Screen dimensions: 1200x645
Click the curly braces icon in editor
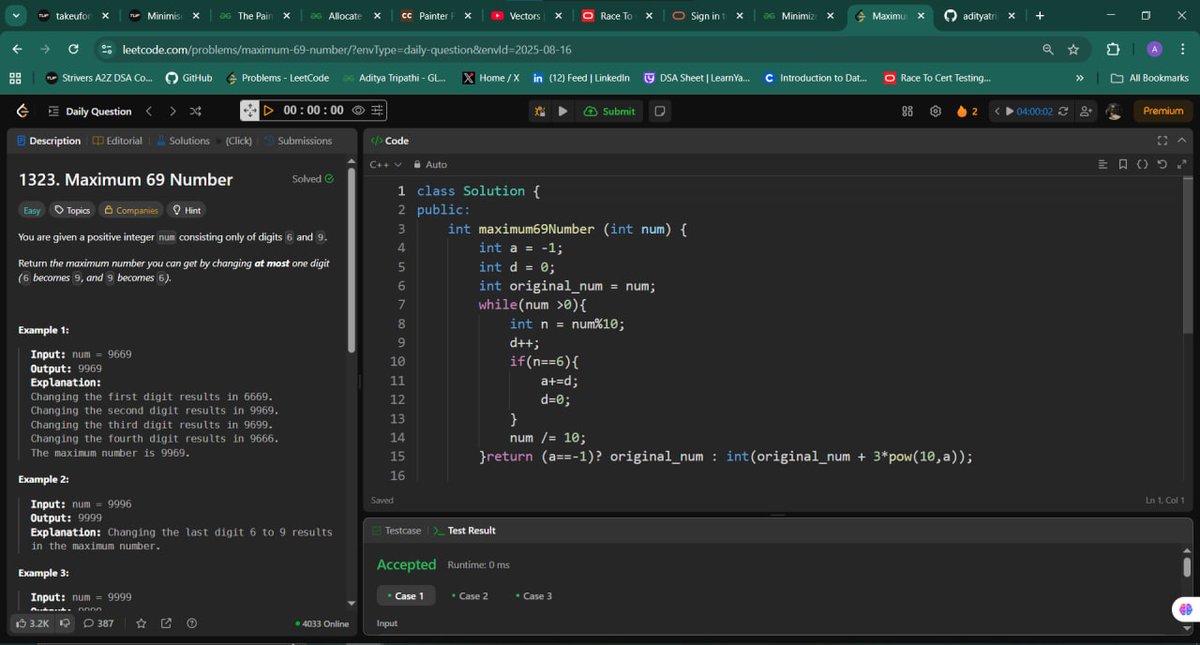[x=1143, y=164]
